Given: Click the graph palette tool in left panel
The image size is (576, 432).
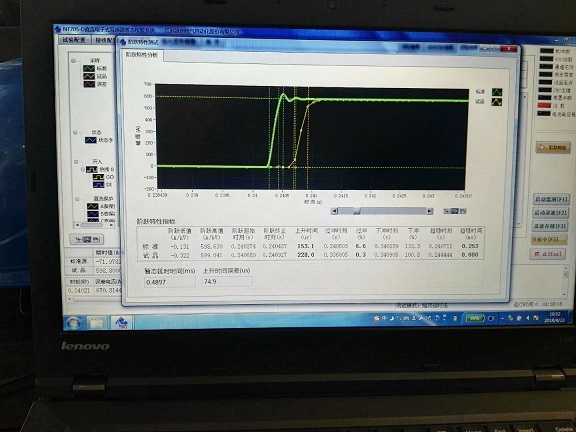Looking at the screenshot, I should coord(87,240).
